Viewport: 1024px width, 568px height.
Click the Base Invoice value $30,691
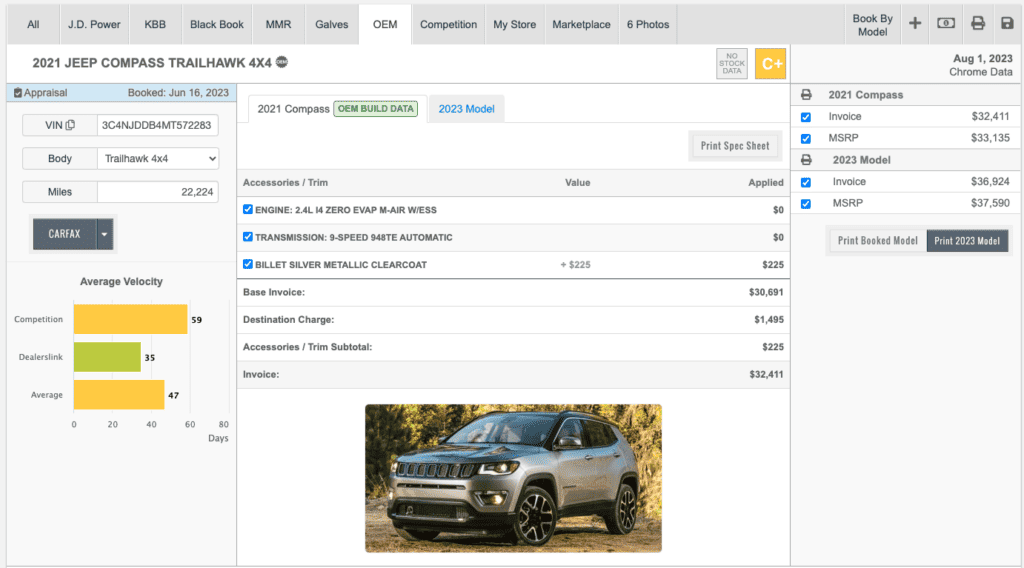[766, 292]
